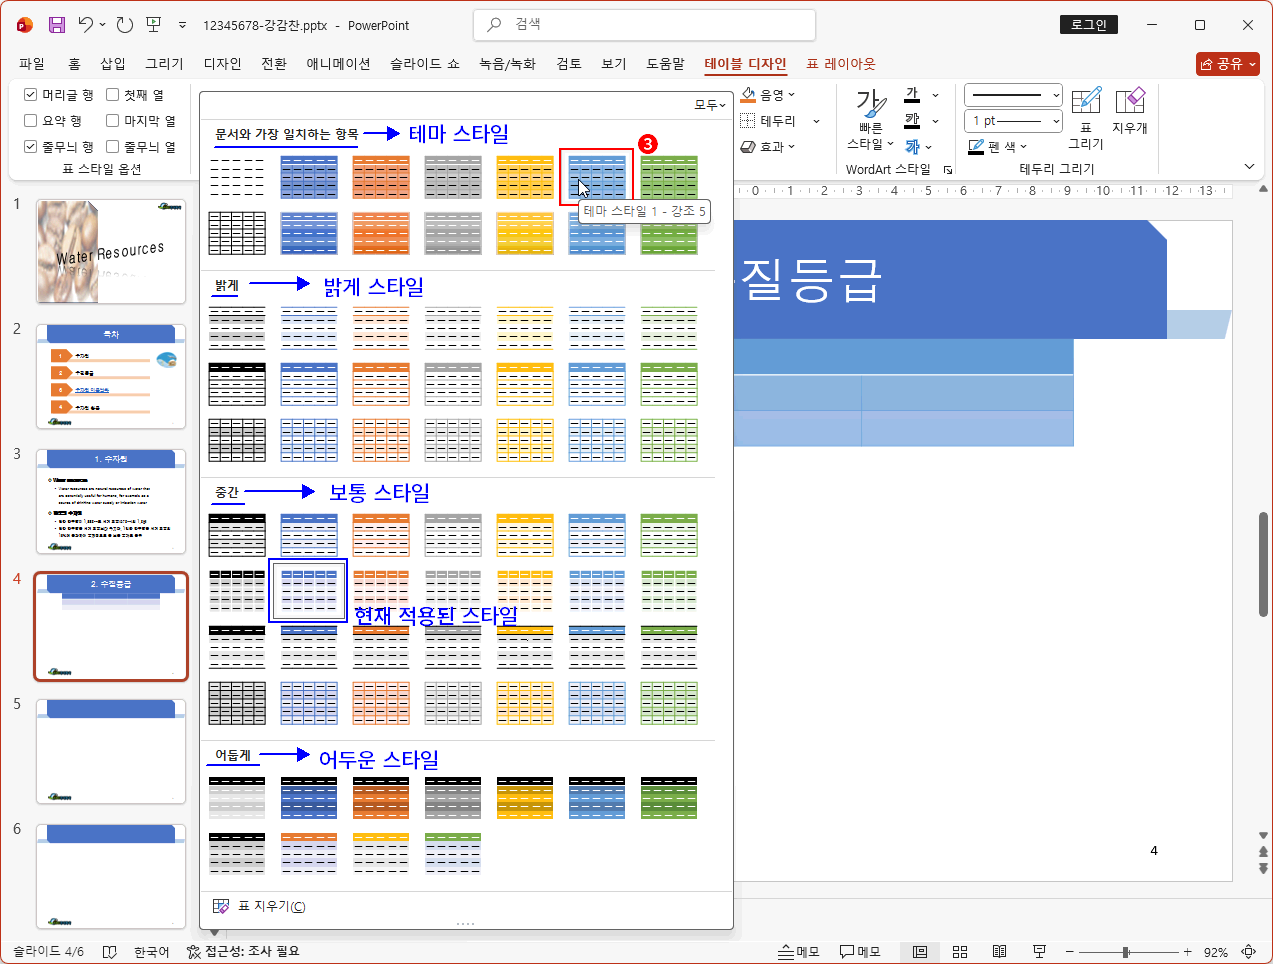Fit slide to current window
The width and height of the screenshot is (1273, 964).
(x=1249, y=952)
